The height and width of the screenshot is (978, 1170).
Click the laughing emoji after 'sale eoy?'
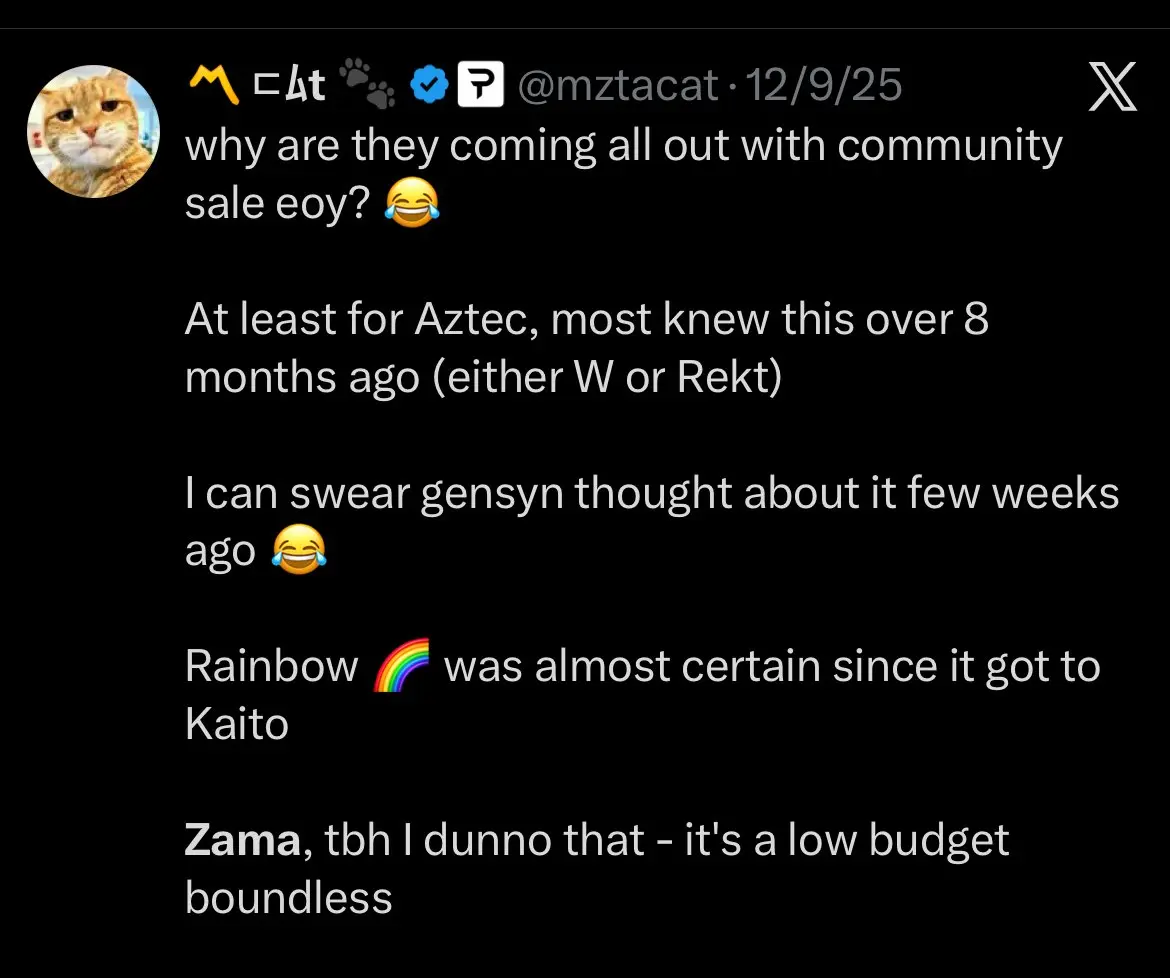coord(412,204)
